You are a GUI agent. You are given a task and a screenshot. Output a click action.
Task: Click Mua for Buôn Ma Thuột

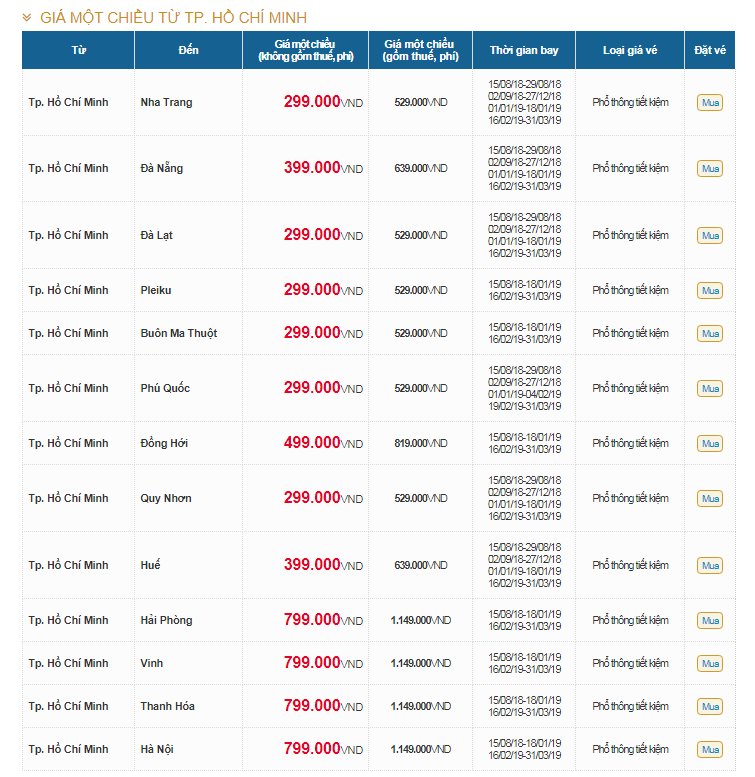[x=710, y=333]
